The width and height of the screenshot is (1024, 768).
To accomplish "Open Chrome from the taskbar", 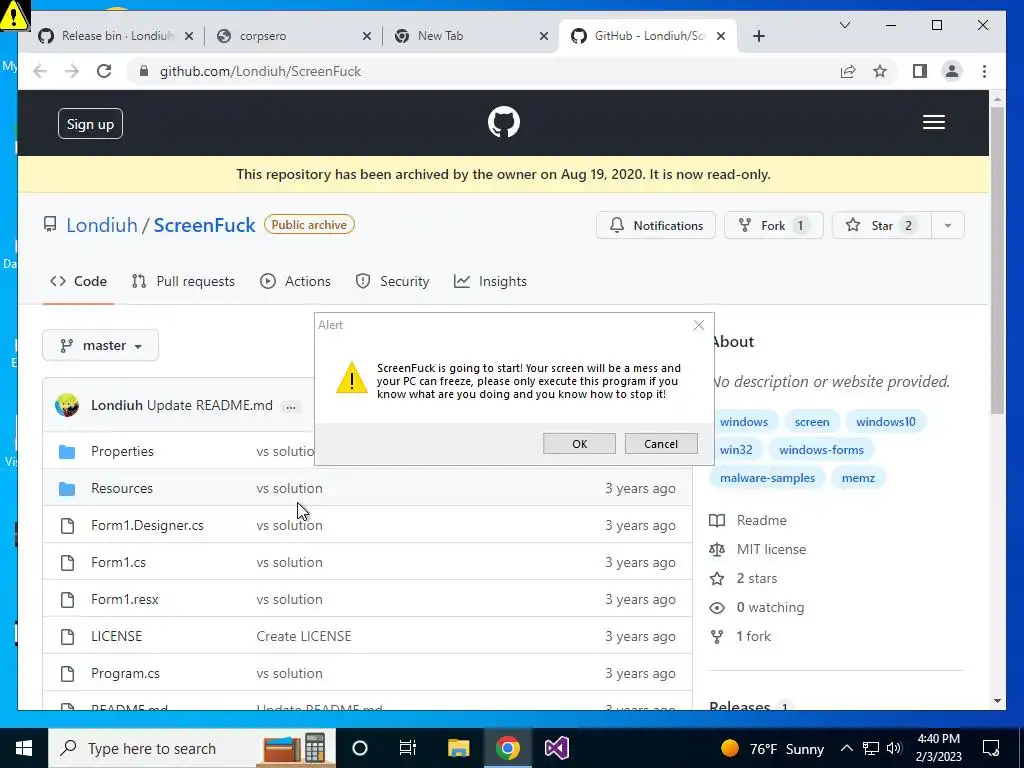I will click(507, 748).
